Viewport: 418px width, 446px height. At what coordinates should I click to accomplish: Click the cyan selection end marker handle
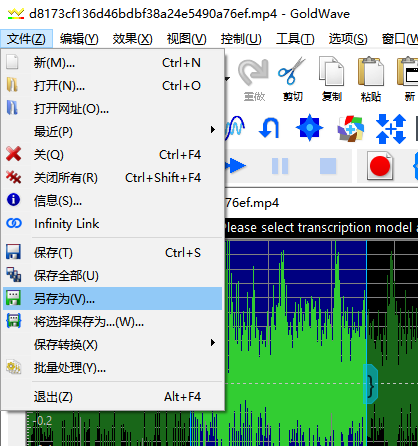click(x=370, y=384)
